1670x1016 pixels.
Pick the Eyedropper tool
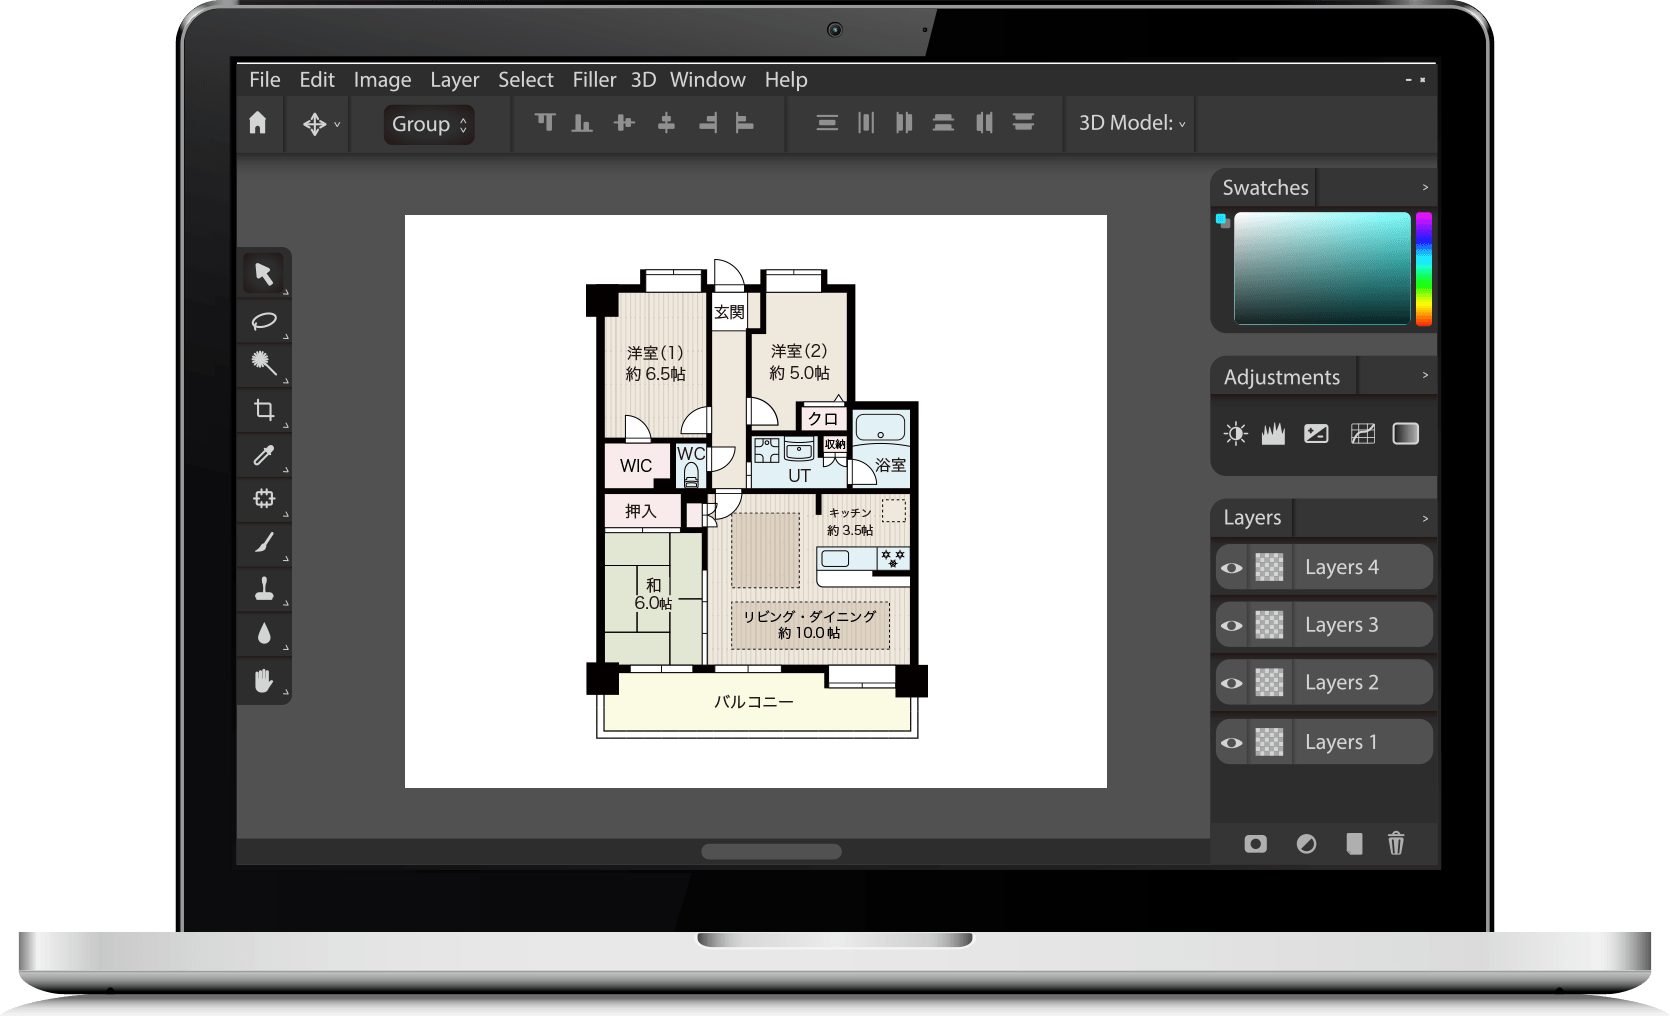click(x=264, y=456)
